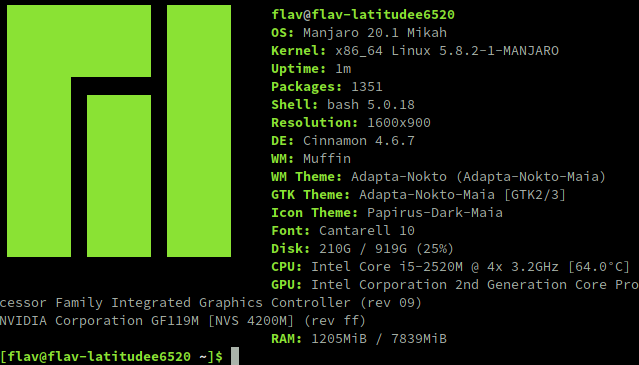Click the Resolution 1600x900 line

point(351,122)
